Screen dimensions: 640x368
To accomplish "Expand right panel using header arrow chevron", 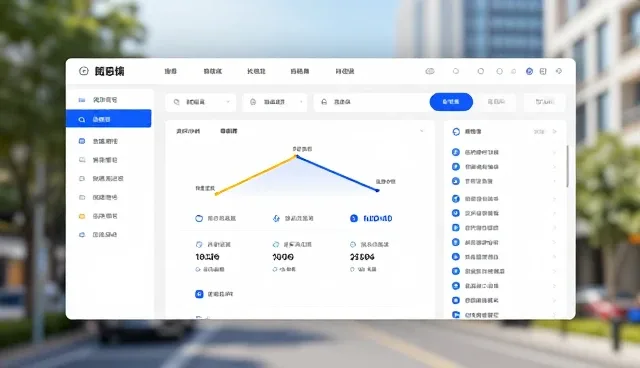I will coord(555,131).
